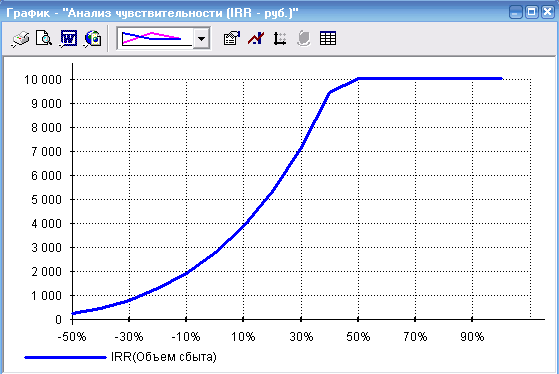
Task: Click x-axis label 90%
Action: (472, 337)
